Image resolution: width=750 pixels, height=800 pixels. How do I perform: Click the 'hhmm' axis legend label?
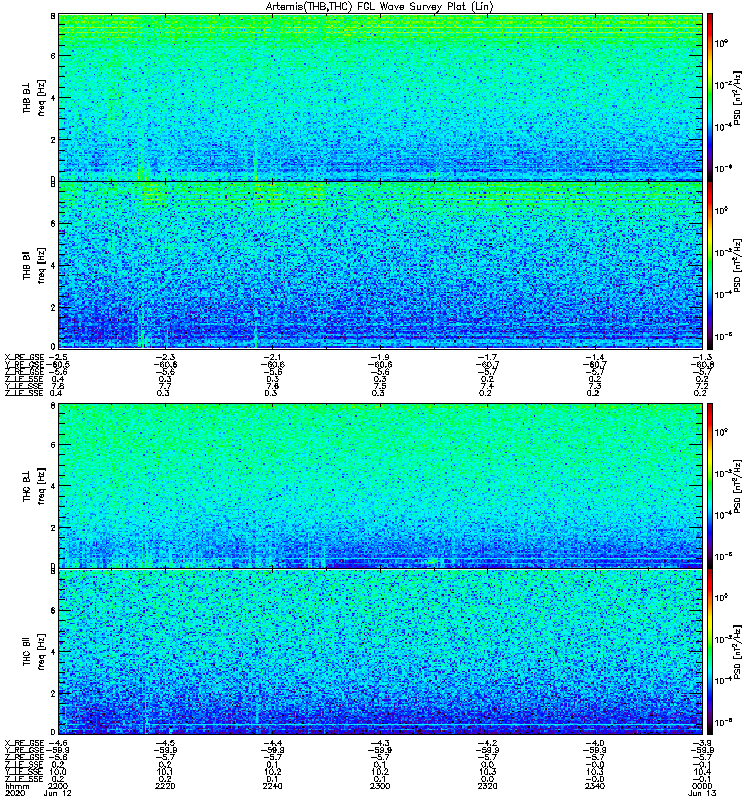[16, 786]
